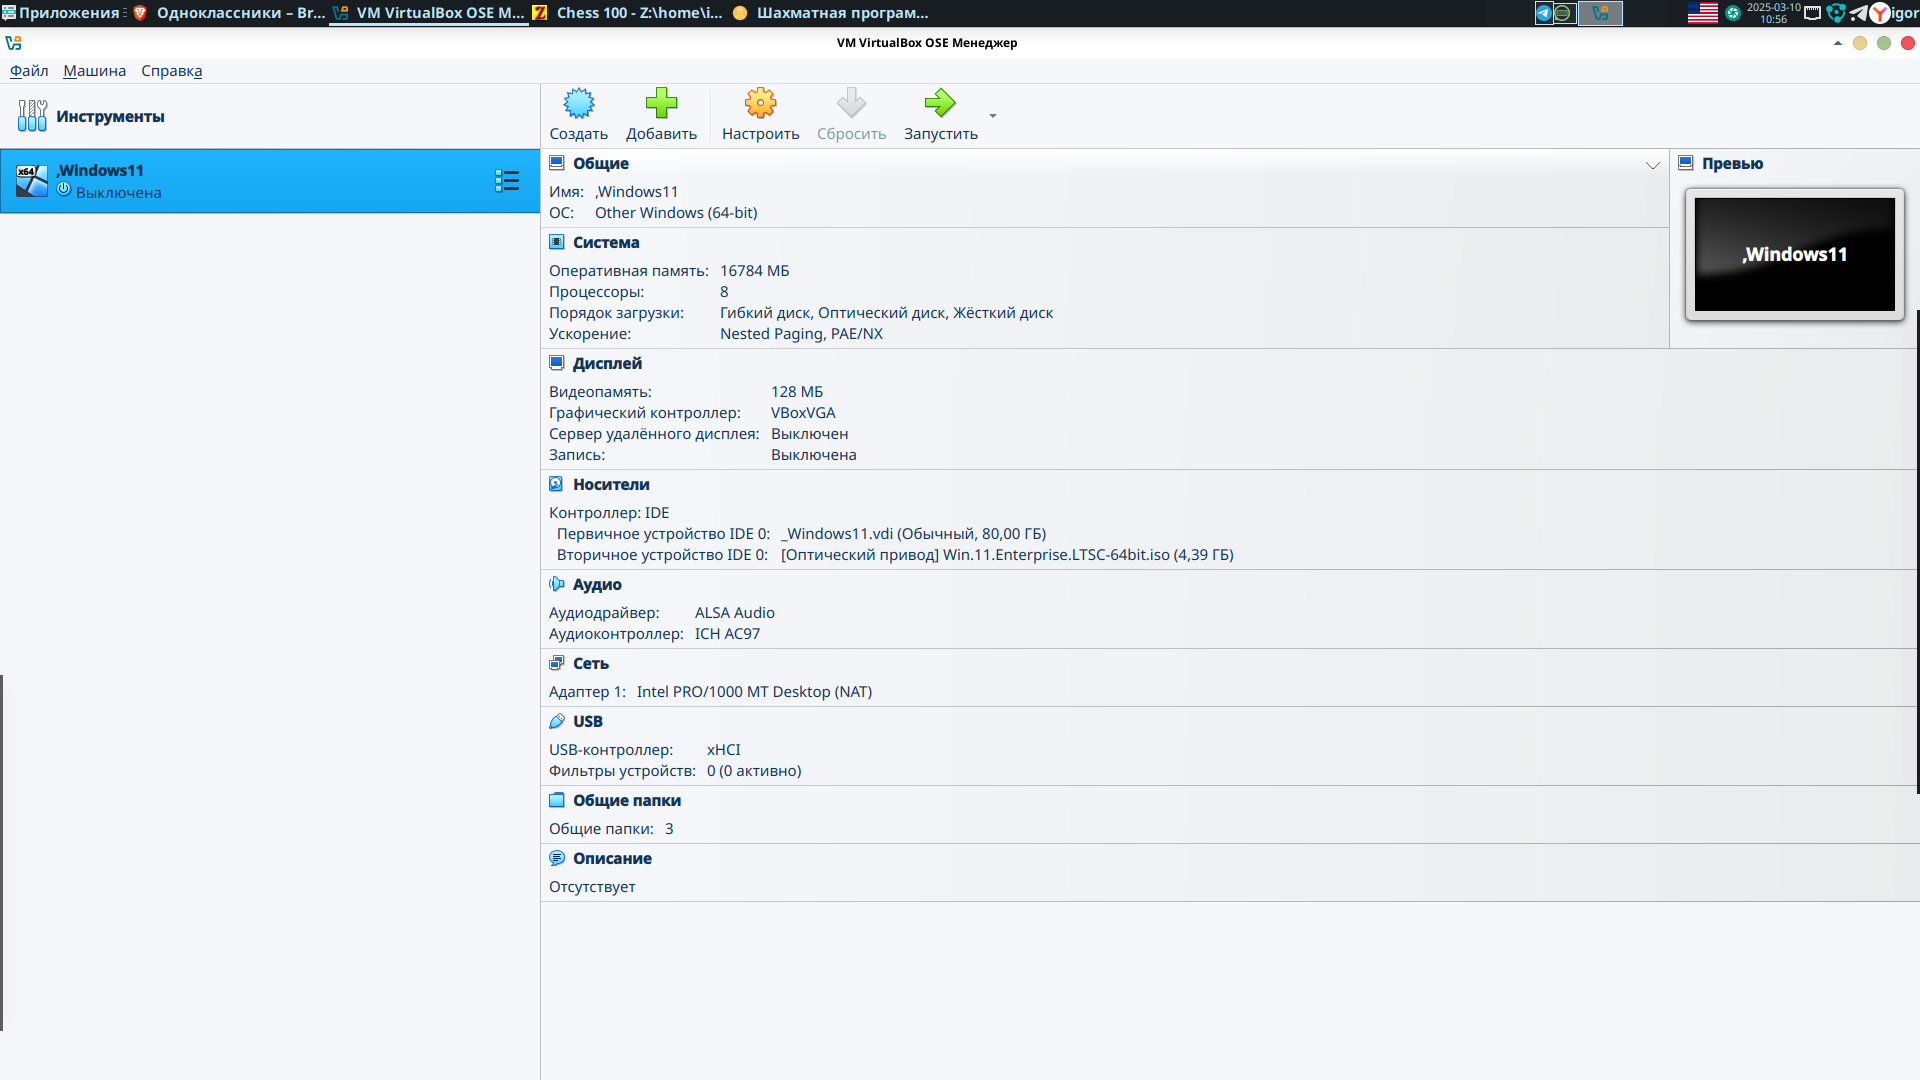
Task: Click the Общие папки folder icon
Action: pyautogui.click(x=557, y=800)
